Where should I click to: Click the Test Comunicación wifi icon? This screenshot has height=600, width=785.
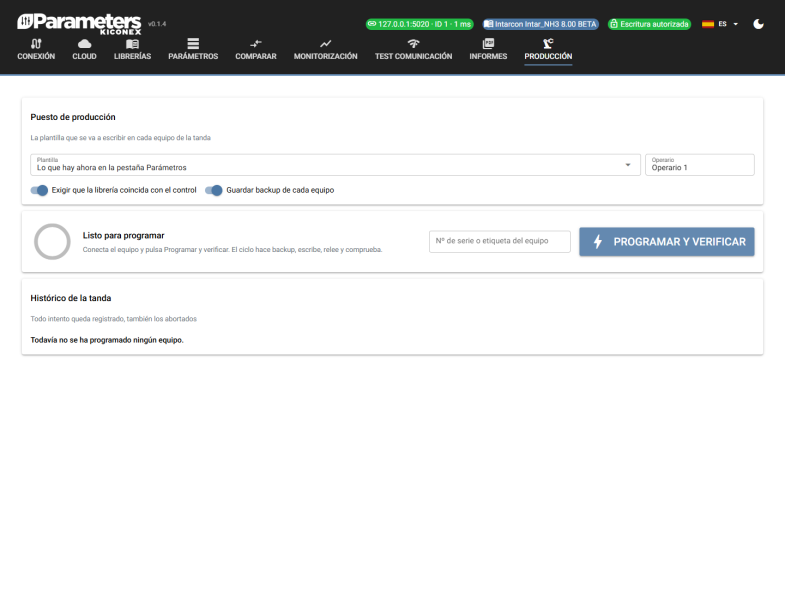pos(413,44)
